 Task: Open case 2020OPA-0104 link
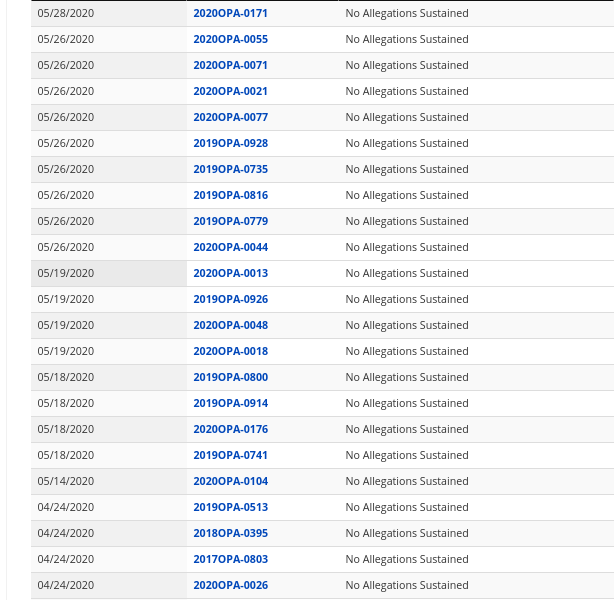(231, 481)
